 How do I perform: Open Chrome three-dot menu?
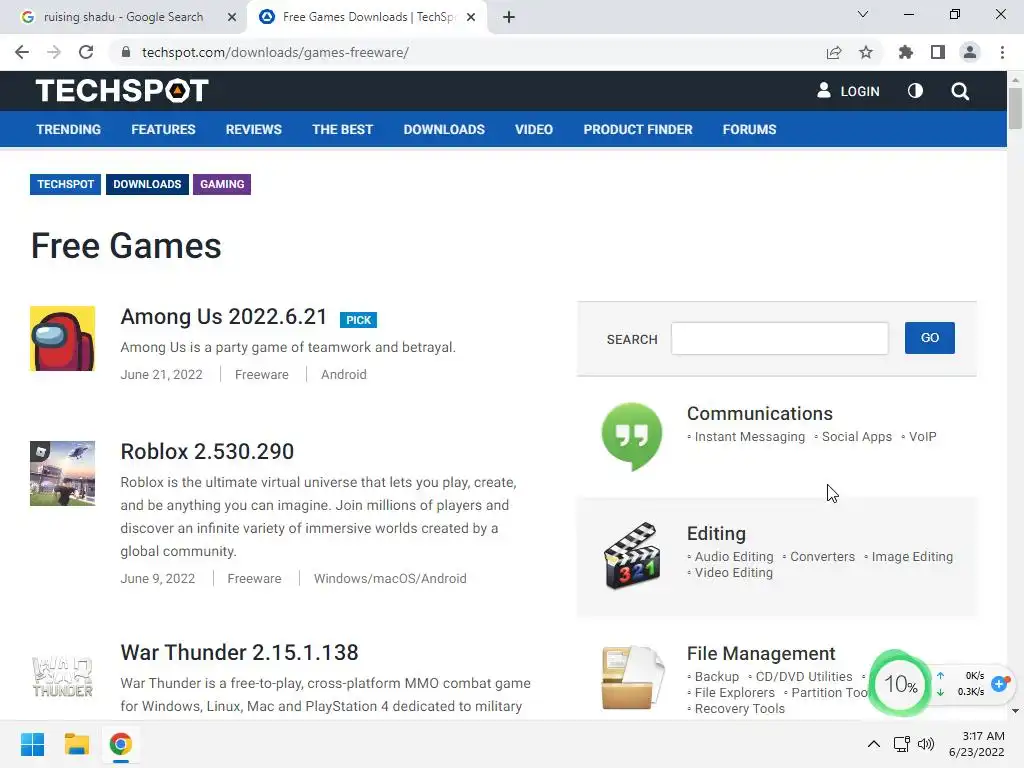1002,52
